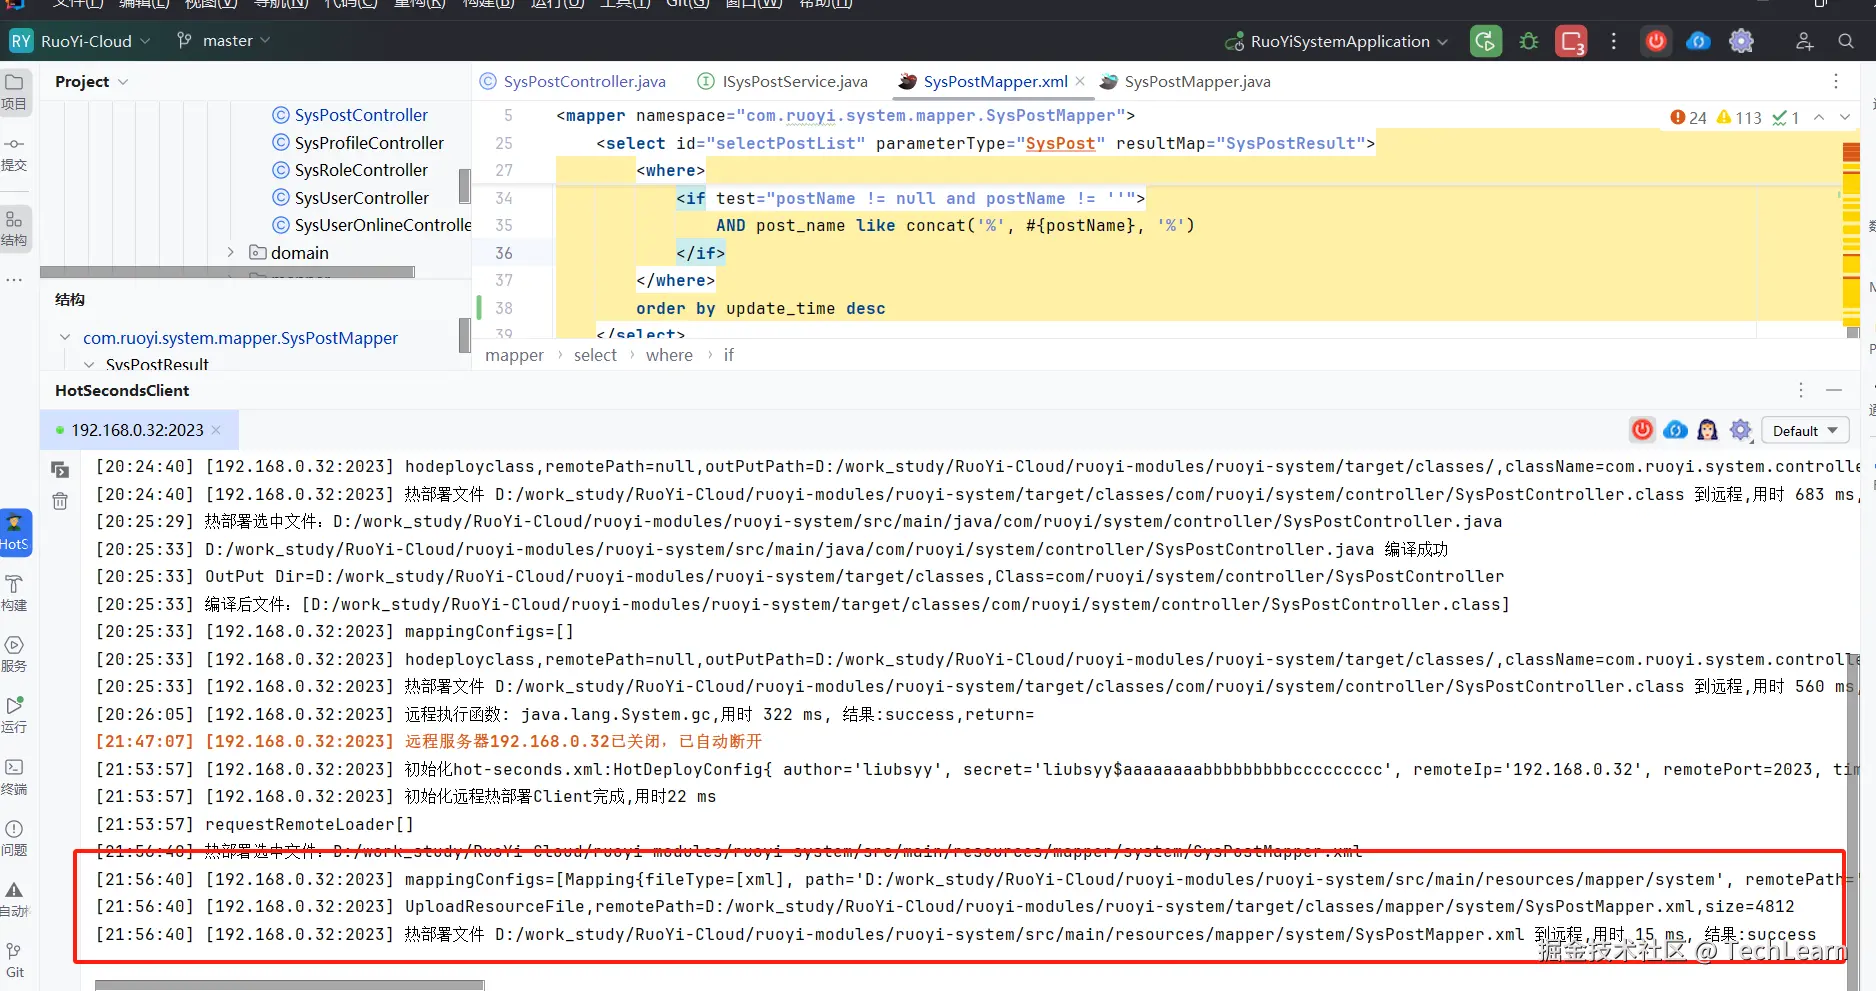Click the green rerun application icon
1876x991 pixels.
pos(1486,41)
